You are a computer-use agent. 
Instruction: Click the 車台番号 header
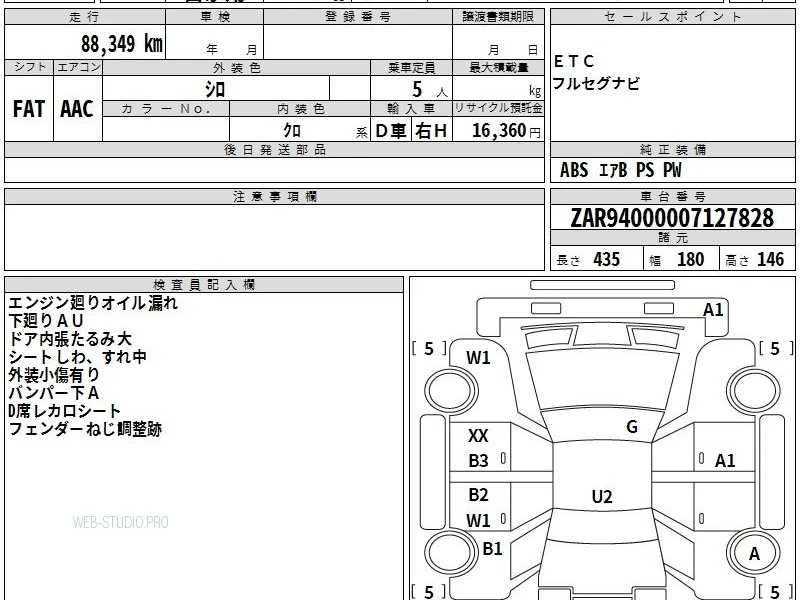tap(672, 196)
